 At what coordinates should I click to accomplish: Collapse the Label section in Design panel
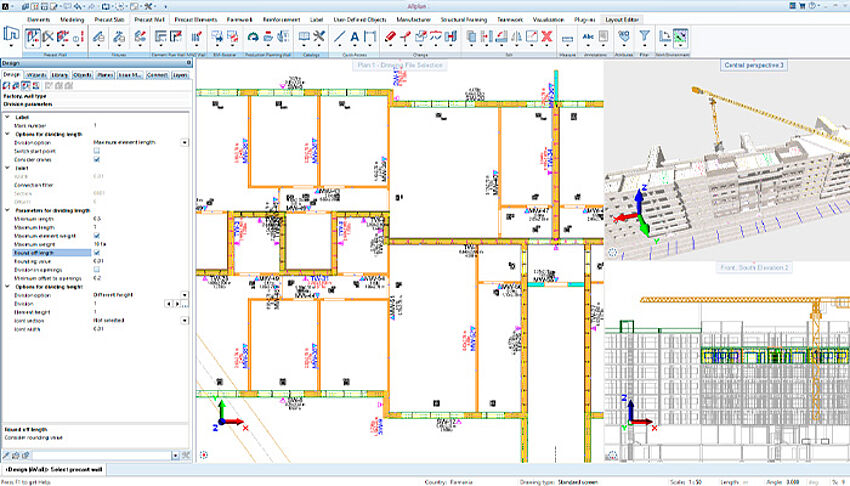(9, 116)
